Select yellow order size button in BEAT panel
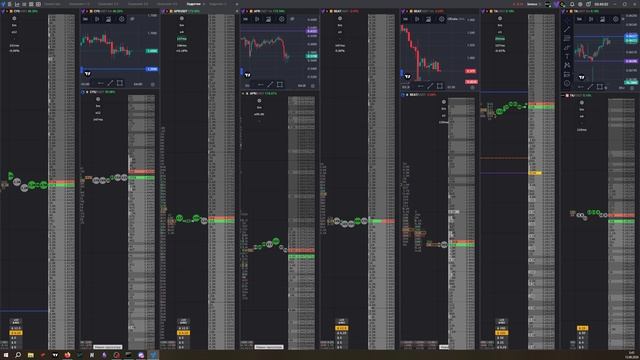The height and width of the screenshot is (360, 640). [x=341, y=328]
